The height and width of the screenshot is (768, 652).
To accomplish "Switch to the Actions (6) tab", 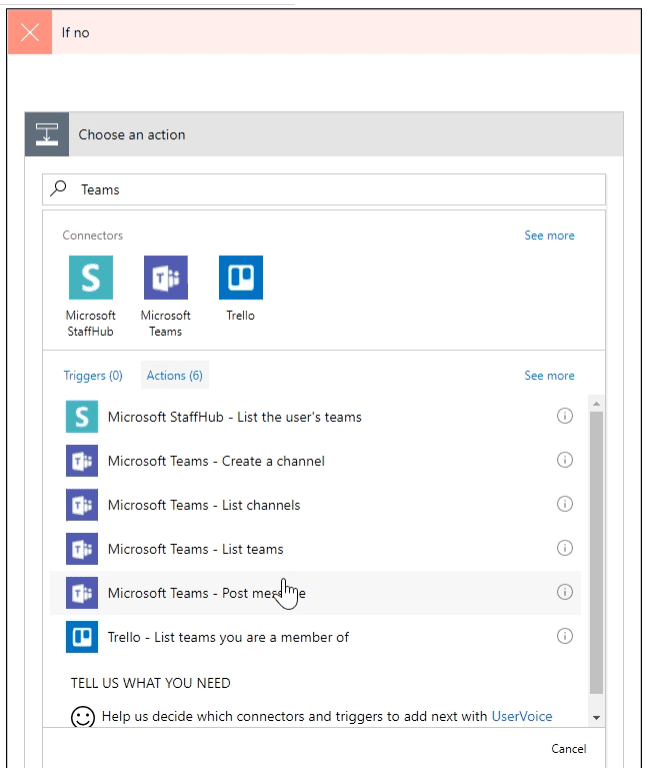I will point(174,376).
